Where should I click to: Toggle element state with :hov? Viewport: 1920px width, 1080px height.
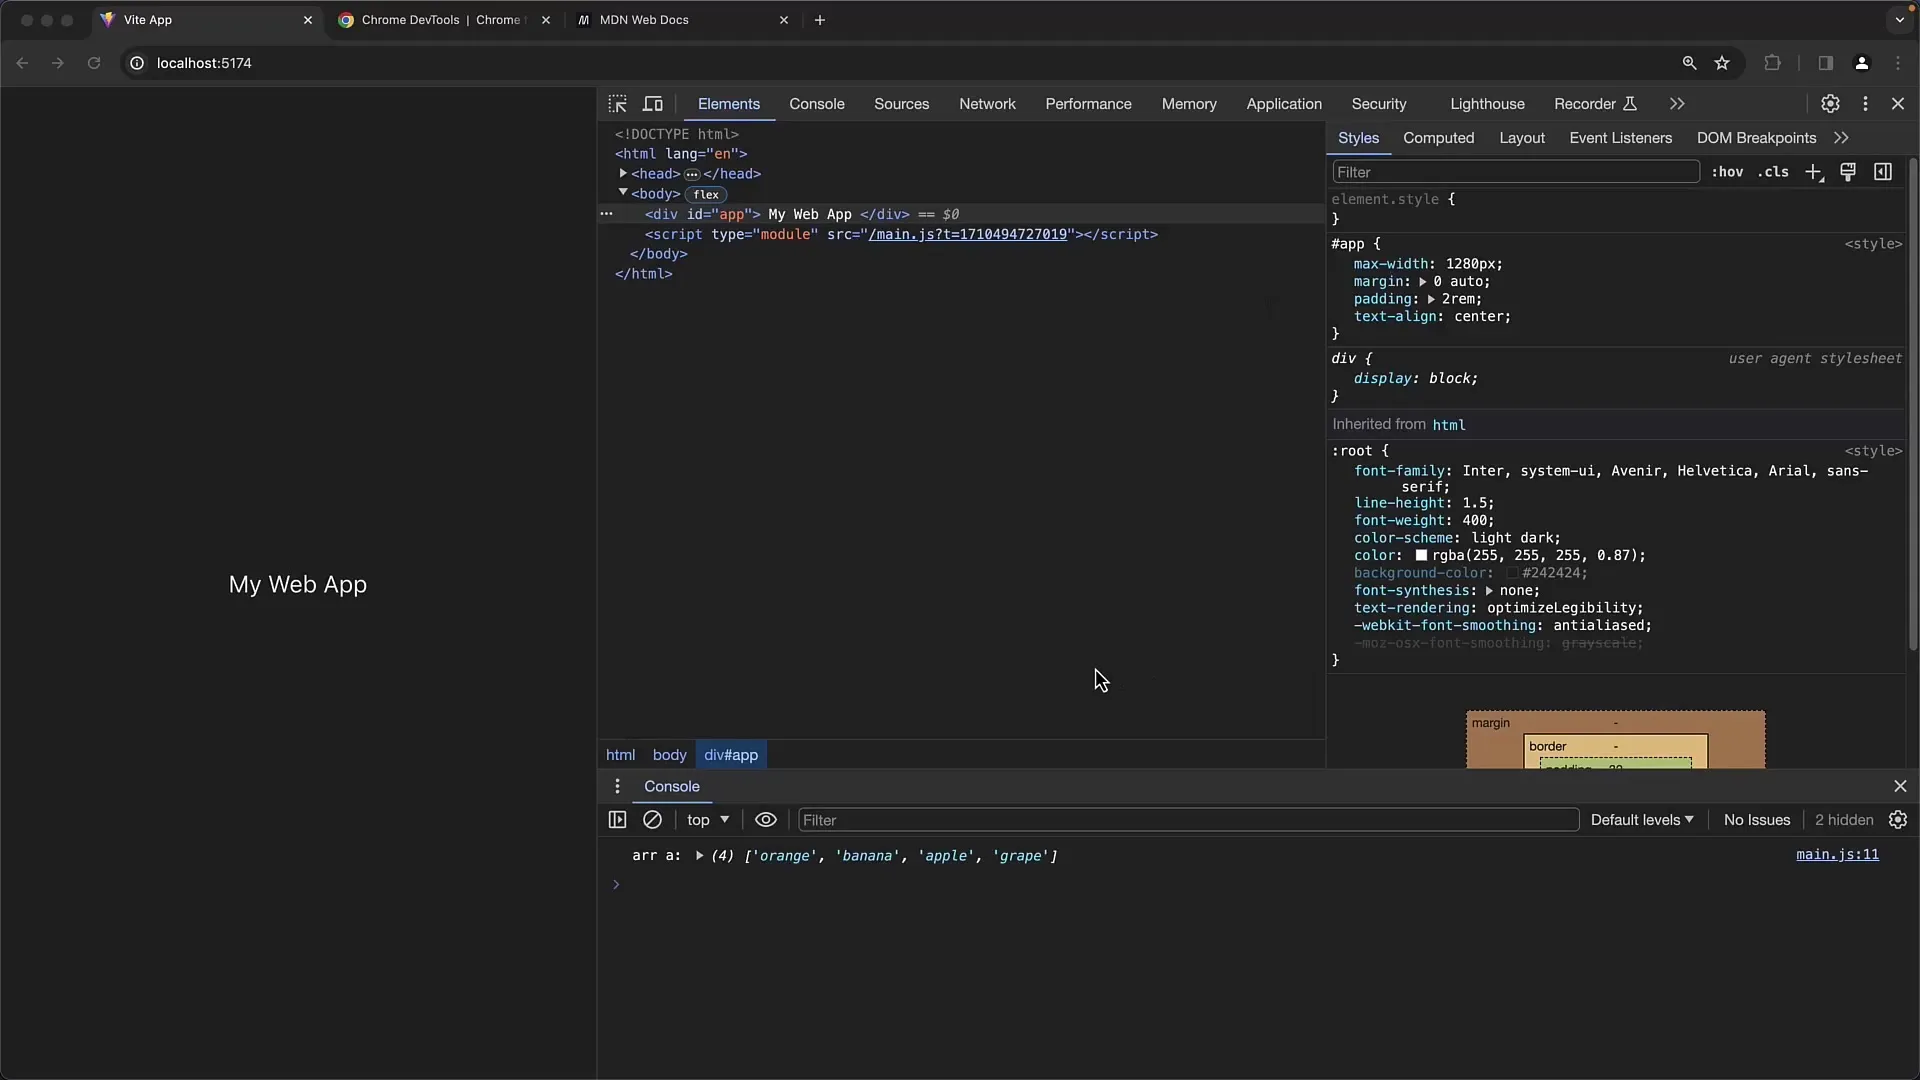click(1727, 172)
